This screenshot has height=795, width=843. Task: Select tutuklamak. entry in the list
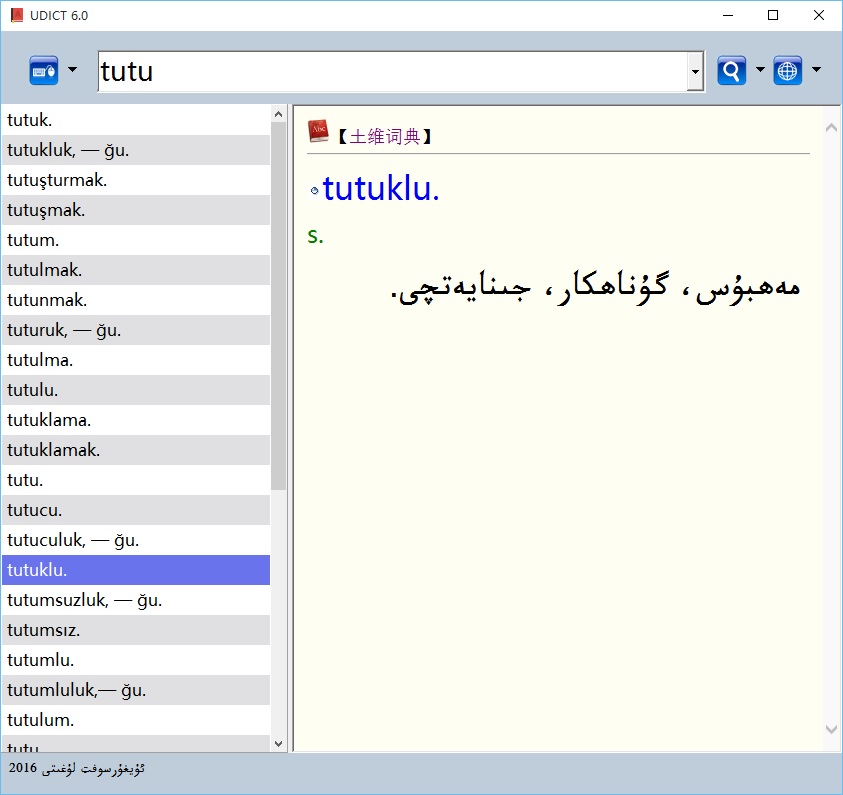(53, 450)
